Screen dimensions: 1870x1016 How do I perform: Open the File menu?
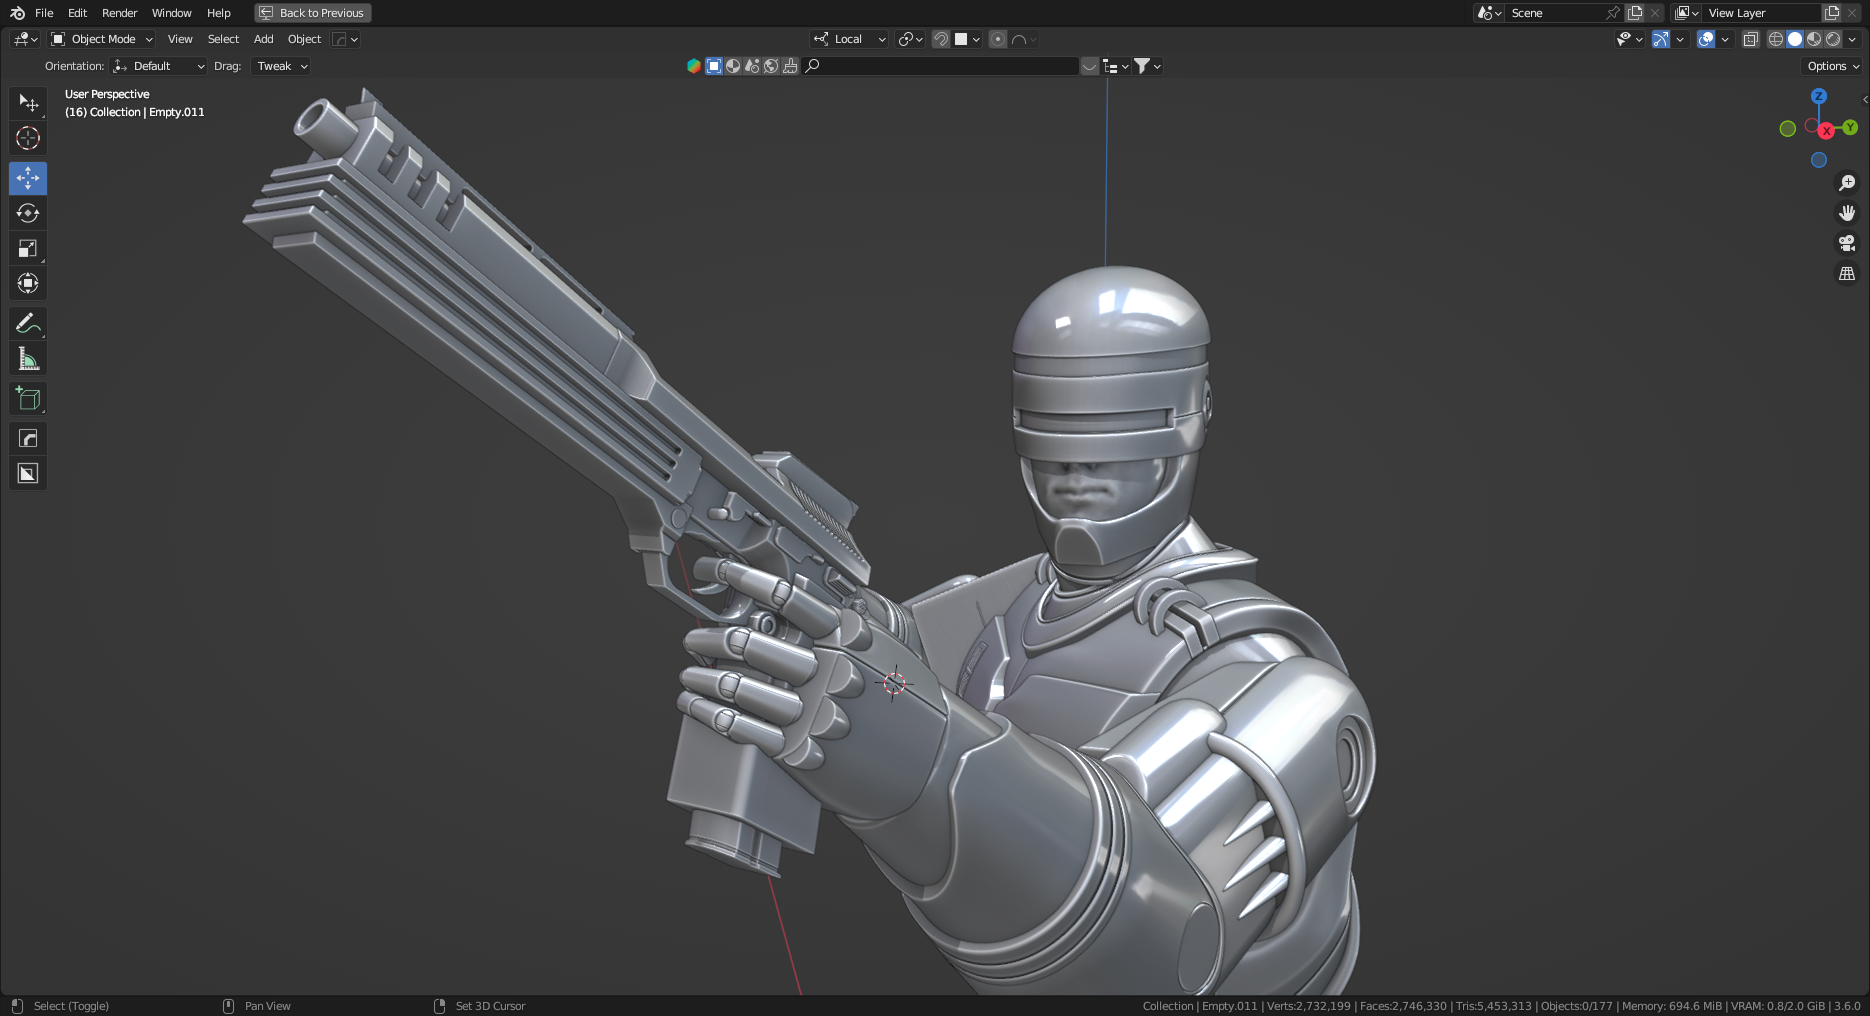[44, 13]
